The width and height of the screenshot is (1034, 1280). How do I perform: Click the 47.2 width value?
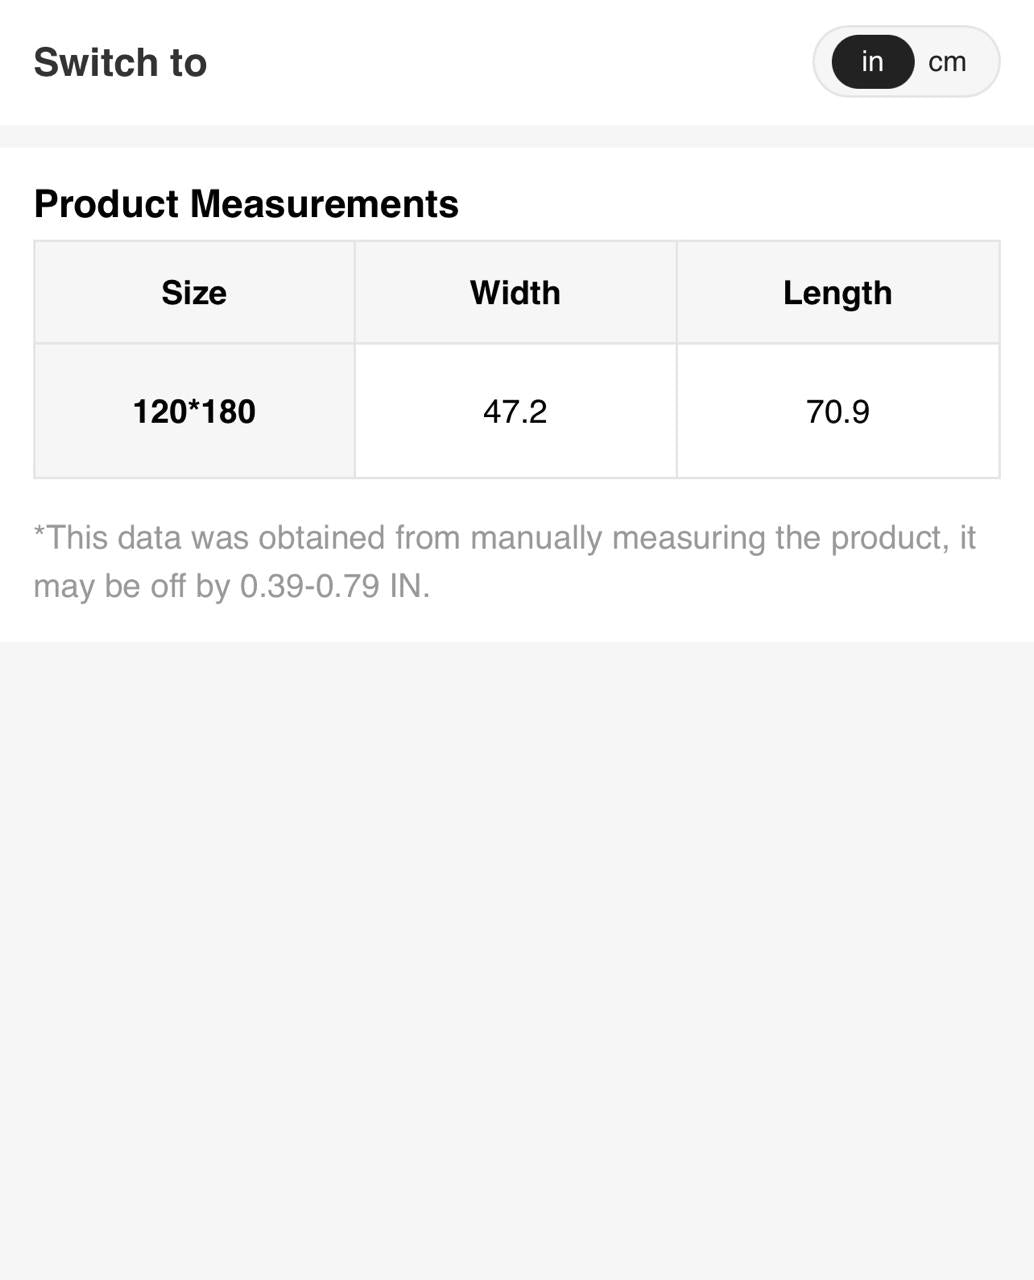coord(515,412)
